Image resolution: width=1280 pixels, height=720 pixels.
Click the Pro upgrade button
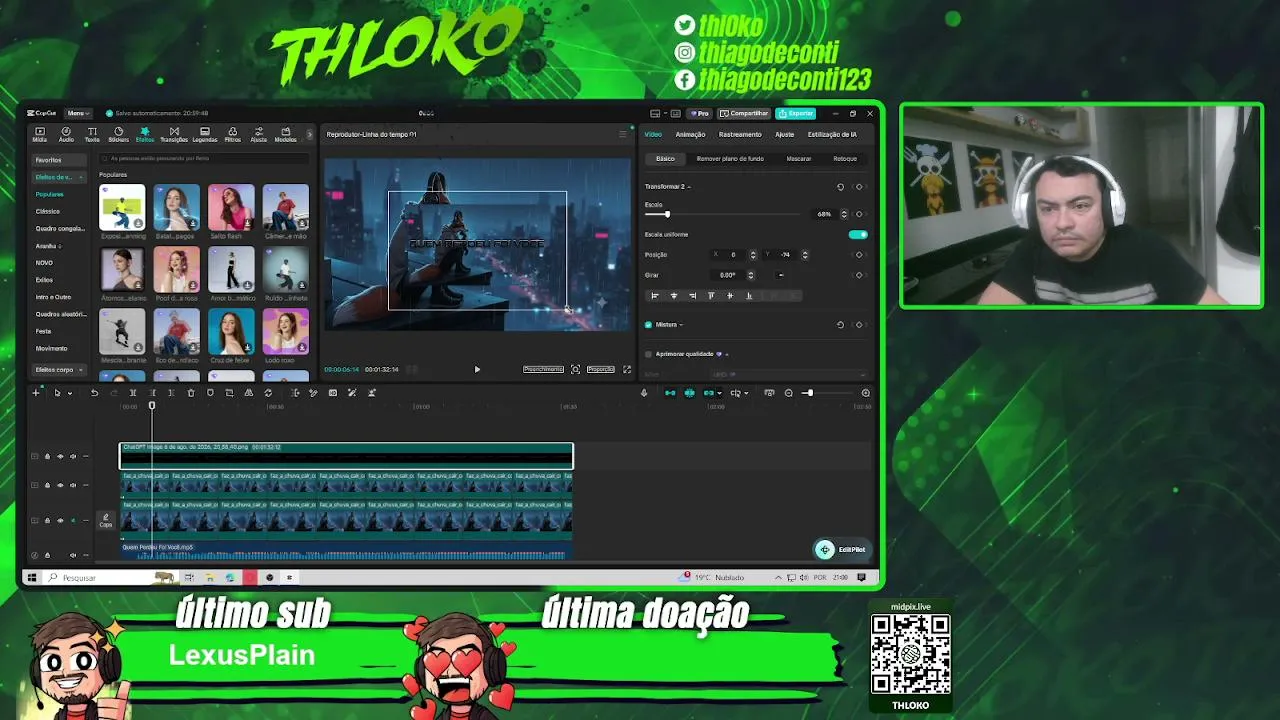point(700,113)
